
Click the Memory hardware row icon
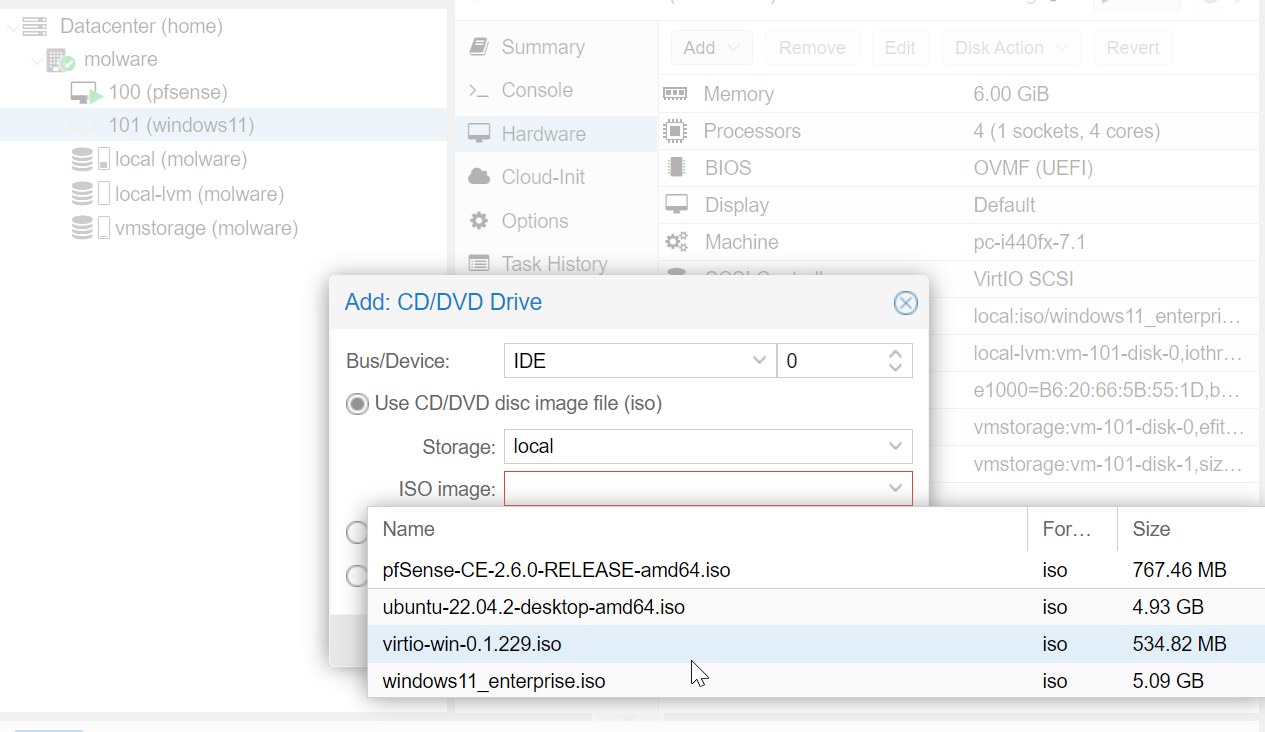(676, 94)
